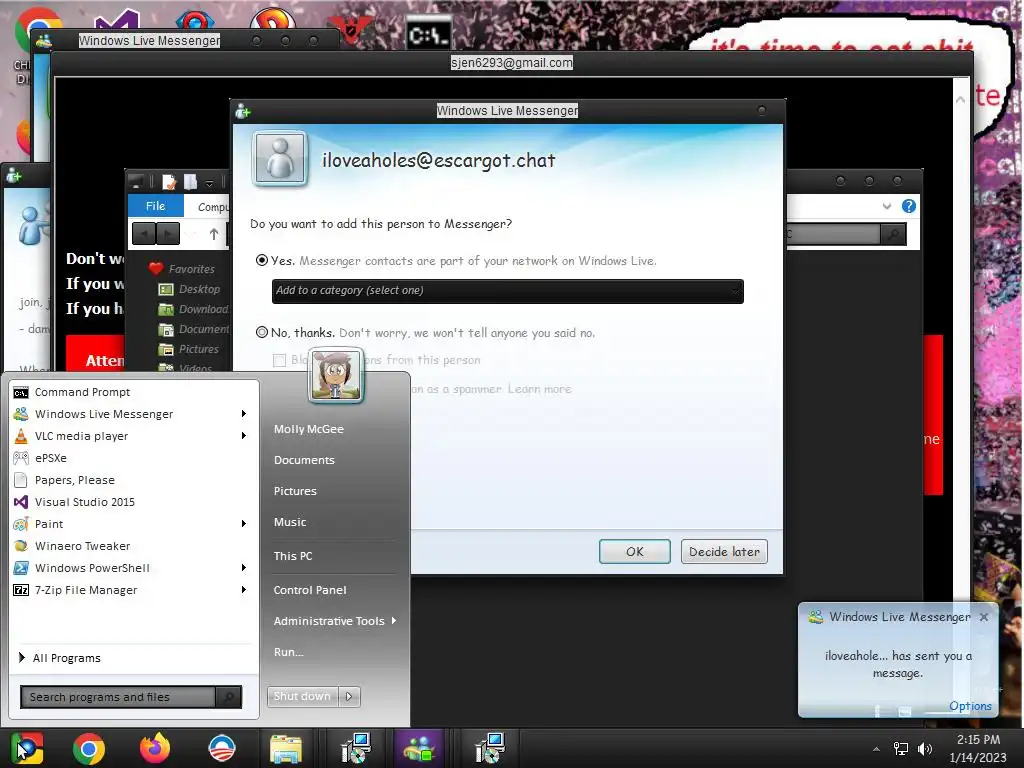1024x768 pixels.
Task: Open This PC from Start menu
Action: [x=293, y=556]
